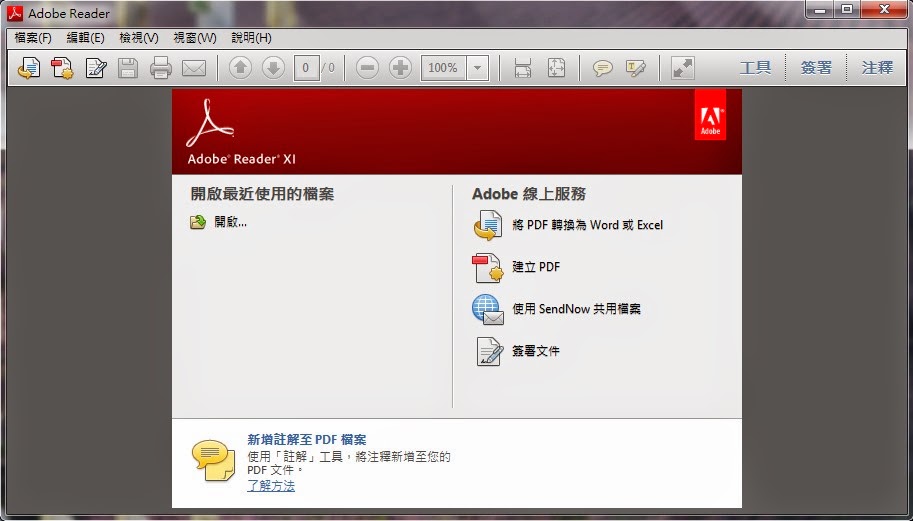The height and width of the screenshot is (521, 913).
Task: Click the Create PDF toolbar icon
Action: pyautogui.click(x=62, y=68)
